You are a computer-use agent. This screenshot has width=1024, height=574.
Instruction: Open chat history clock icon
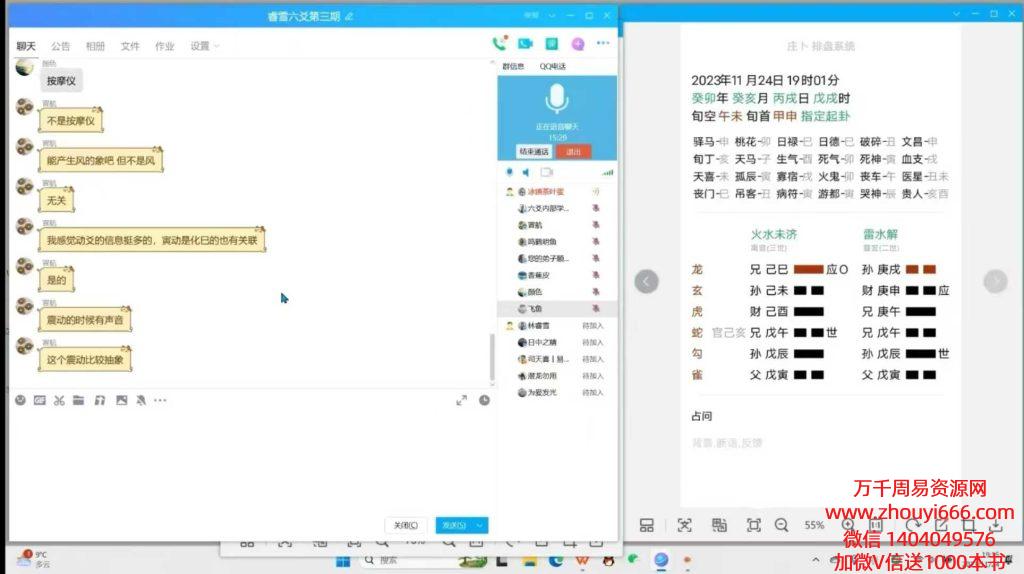point(484,400)
